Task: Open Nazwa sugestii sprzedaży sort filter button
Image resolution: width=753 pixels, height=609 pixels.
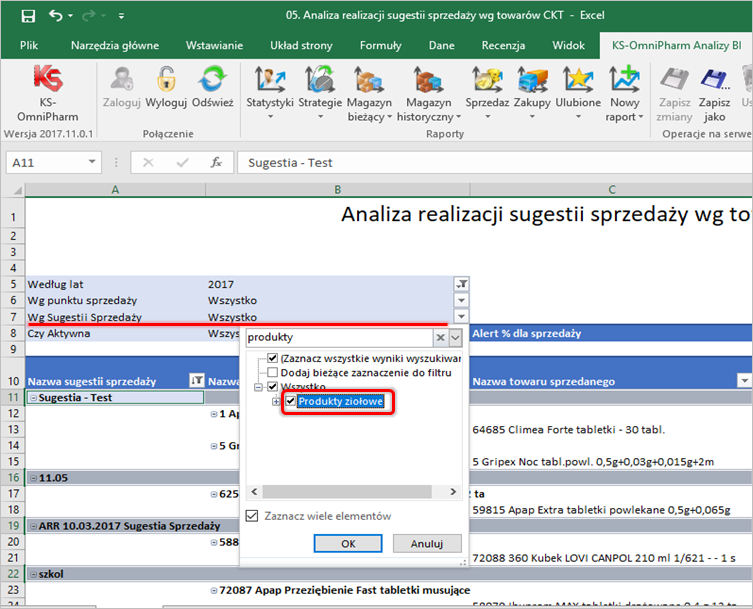Action: click(x=196, y=381)
